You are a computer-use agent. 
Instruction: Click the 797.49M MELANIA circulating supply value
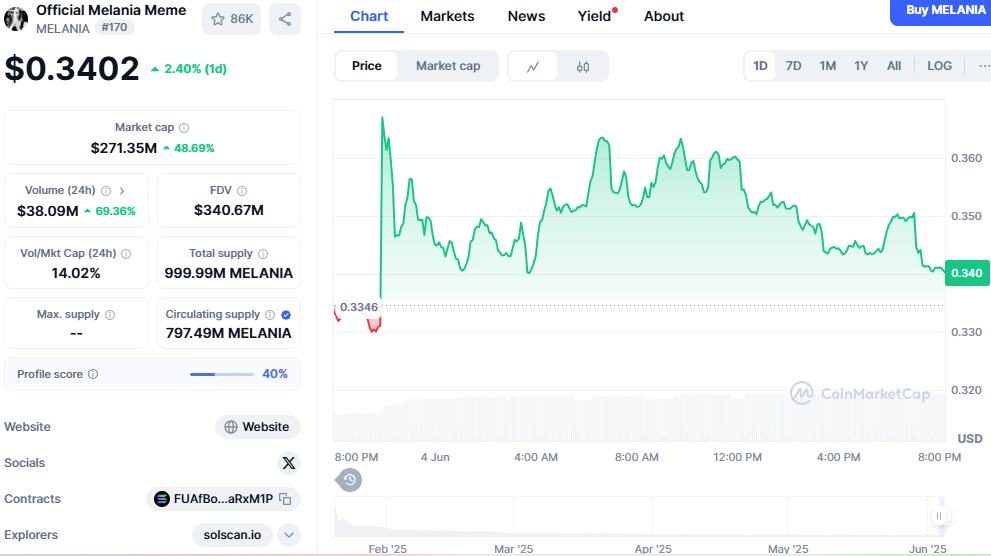point(229,333)
